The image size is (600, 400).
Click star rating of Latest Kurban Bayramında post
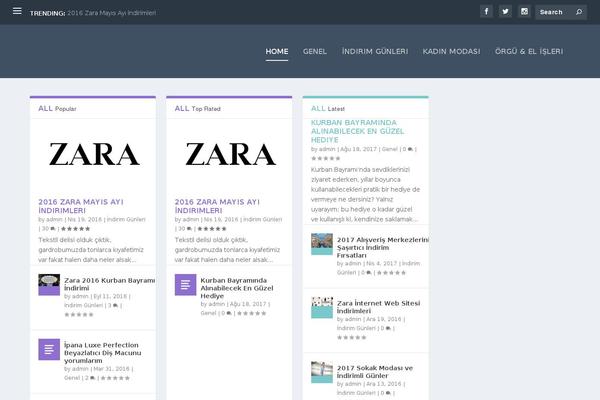point(326,158)
